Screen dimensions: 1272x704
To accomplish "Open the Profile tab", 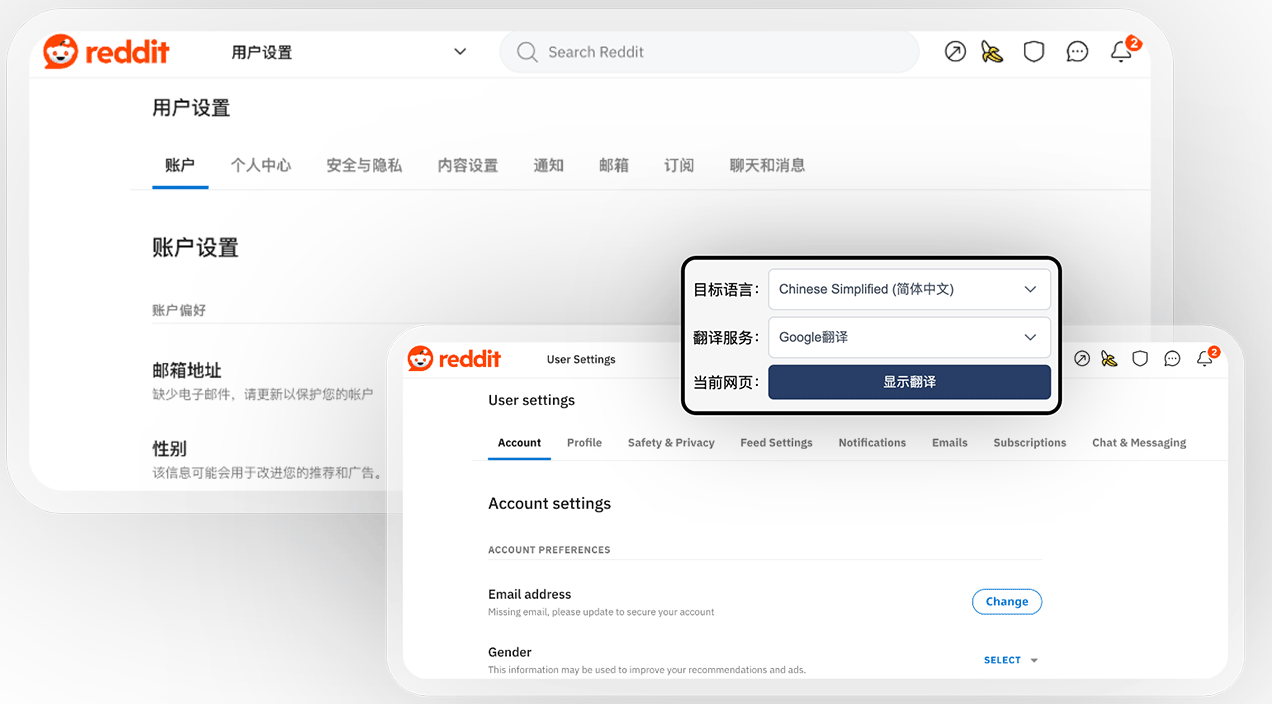I will click(x=584, y=443).
